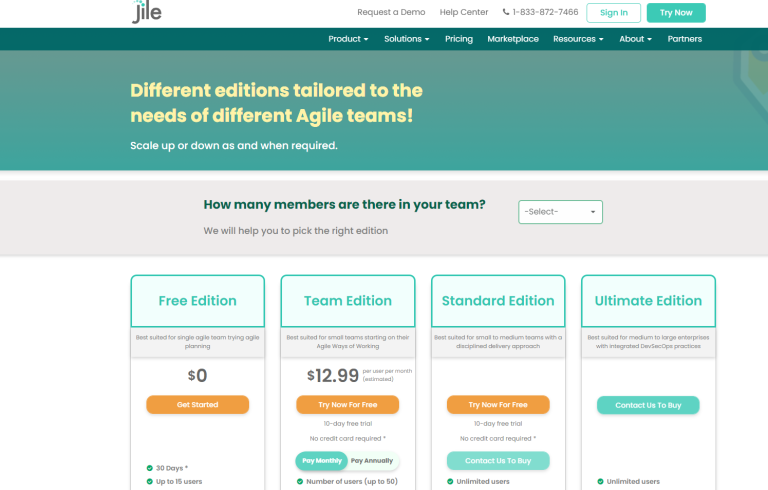The height and width of the screenshot is (490, 768).
Task: Open the Resources dropdown menu
Action: [x=578, y=39]
